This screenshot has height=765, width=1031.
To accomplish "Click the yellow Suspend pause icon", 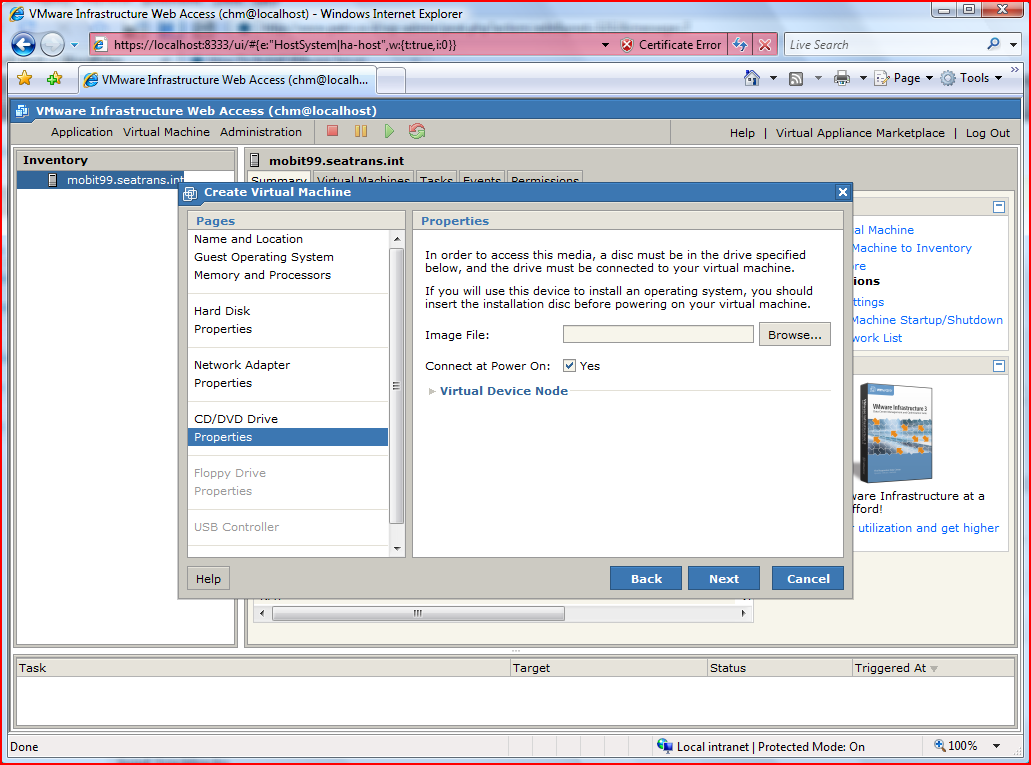I will pos(361,131).
